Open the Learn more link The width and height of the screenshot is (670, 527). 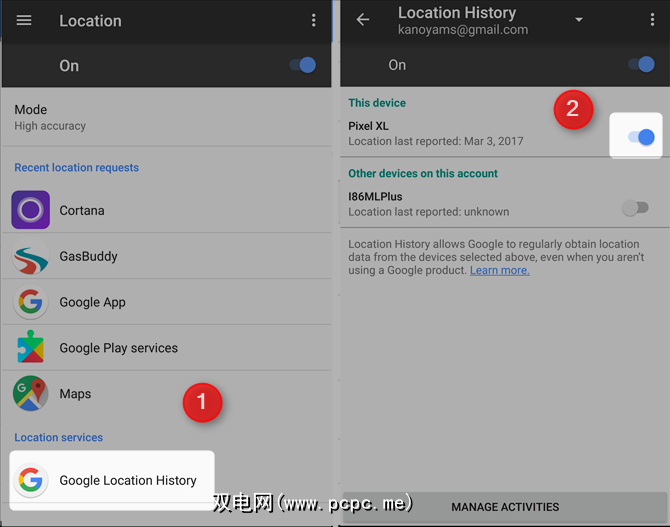tap(500, 270)
